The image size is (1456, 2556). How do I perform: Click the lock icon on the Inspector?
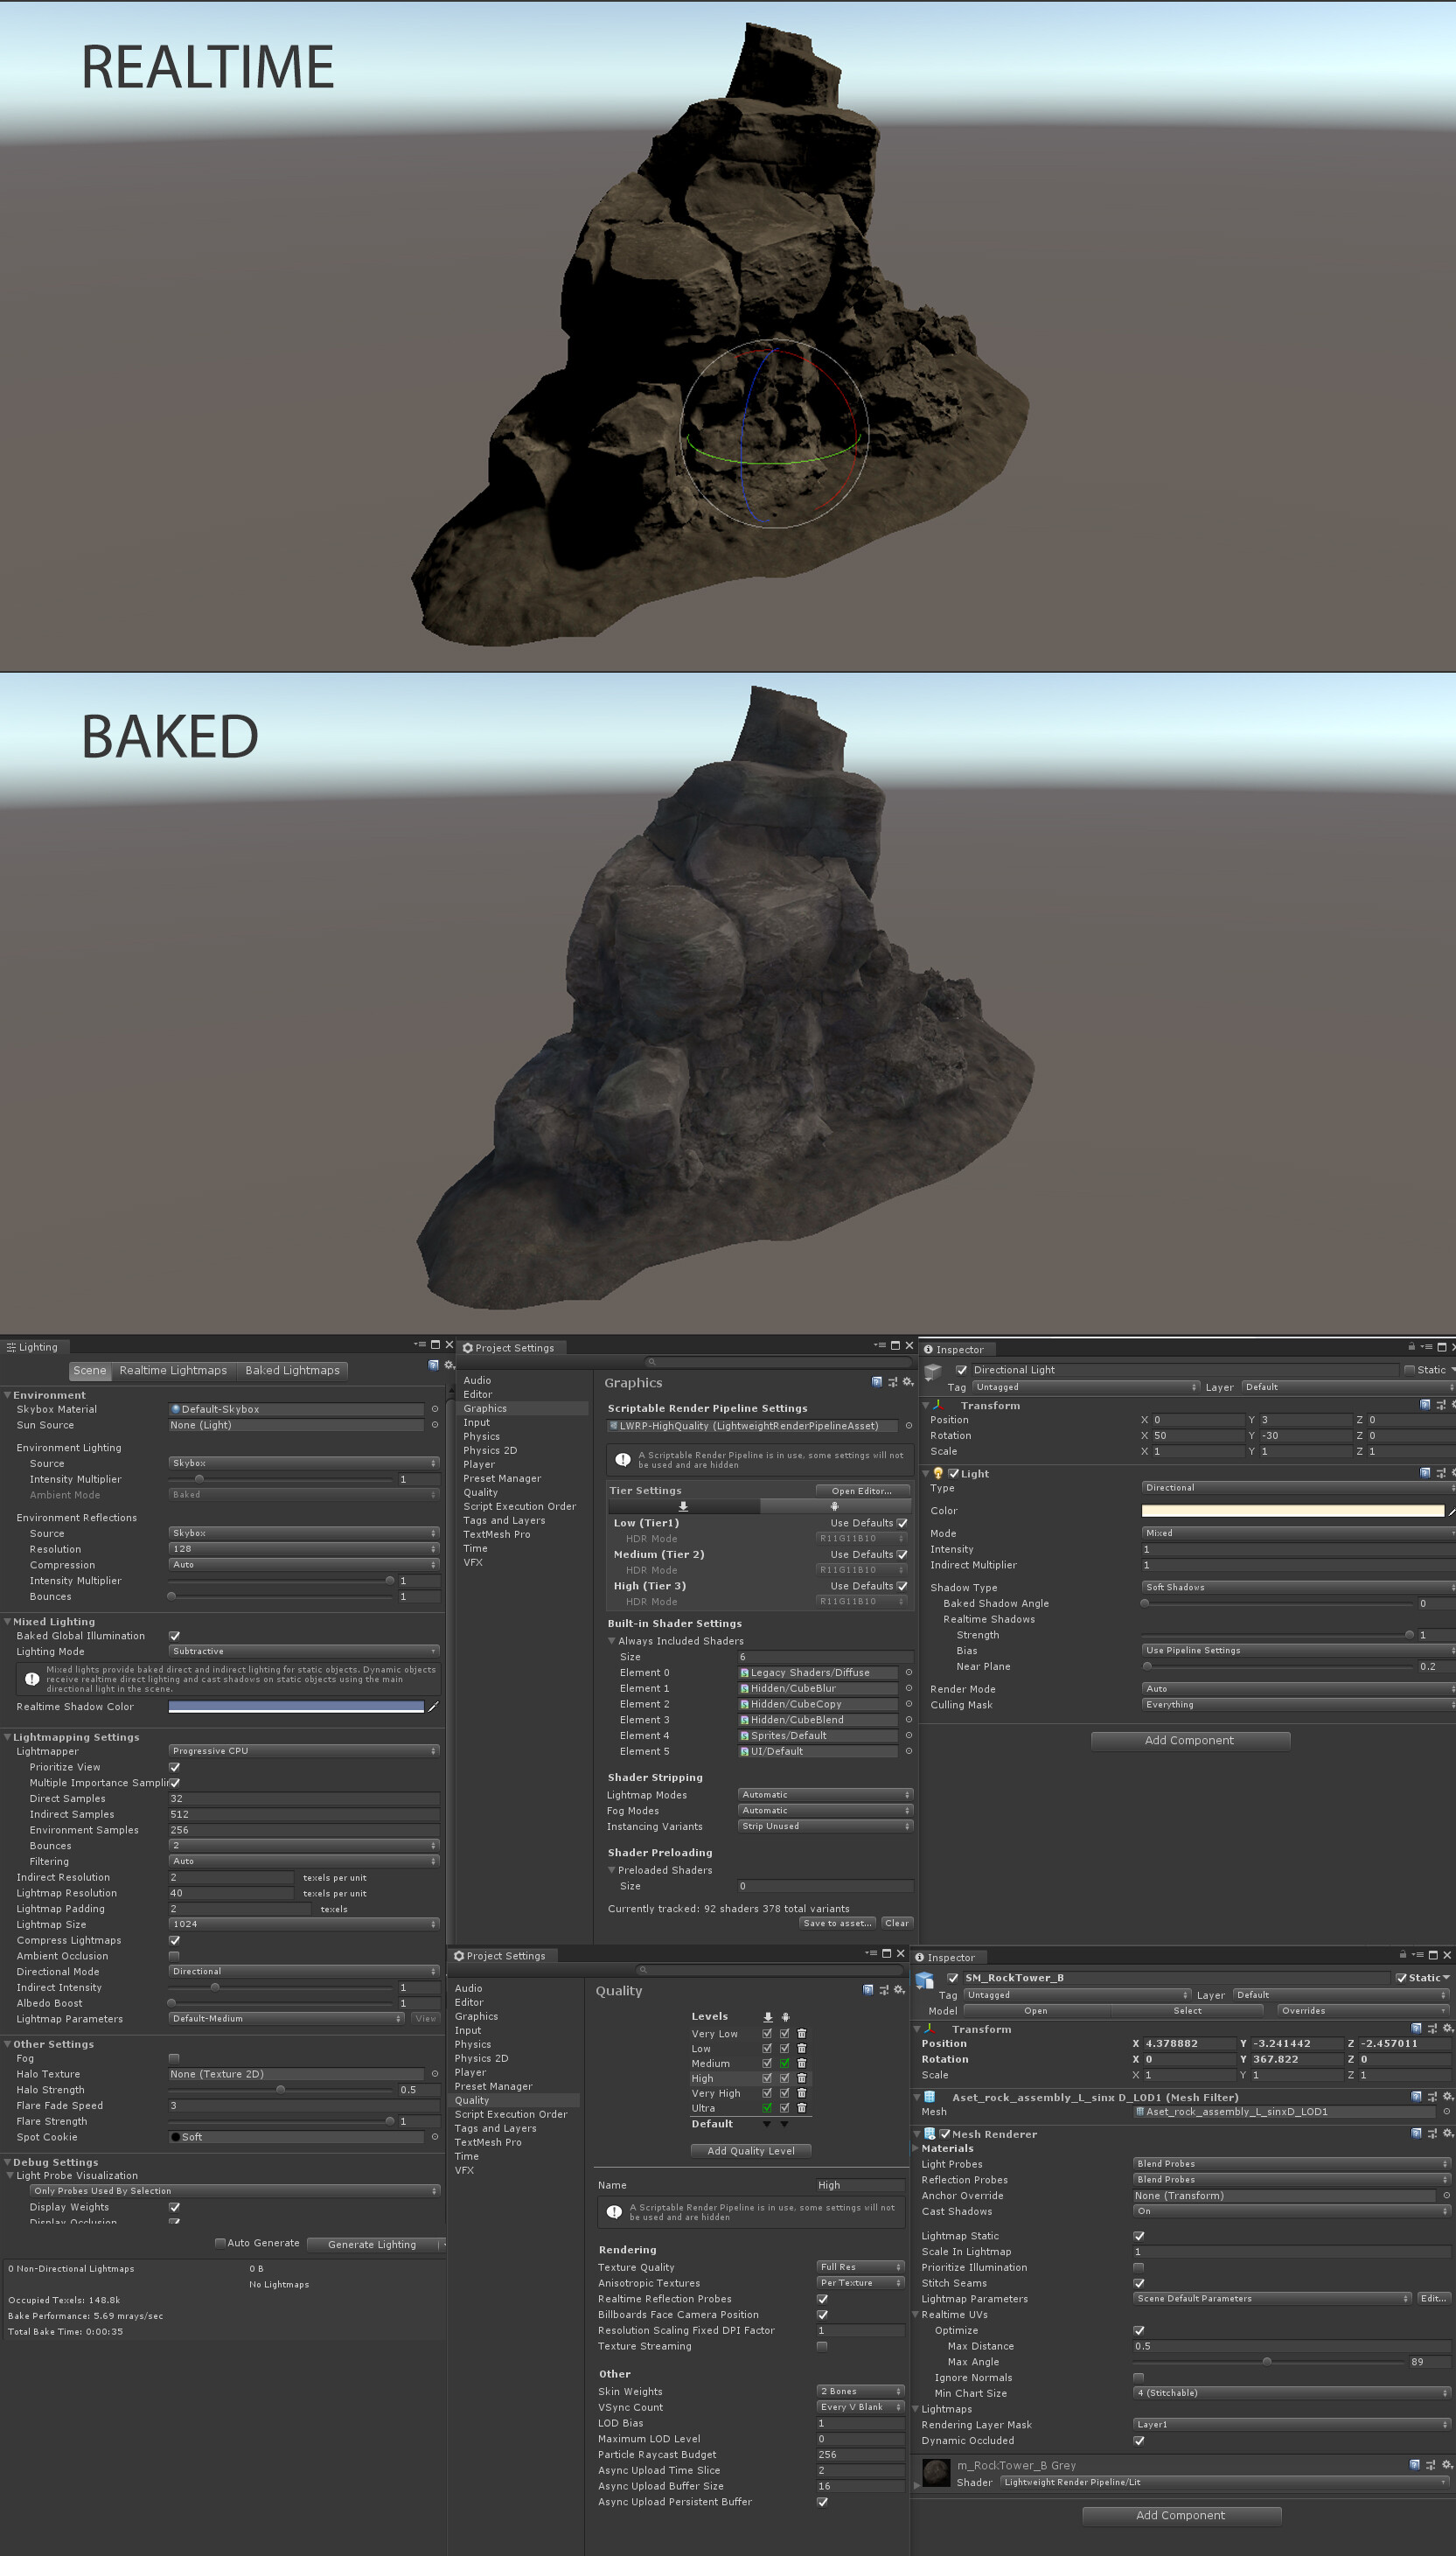coord(1411,1348)
